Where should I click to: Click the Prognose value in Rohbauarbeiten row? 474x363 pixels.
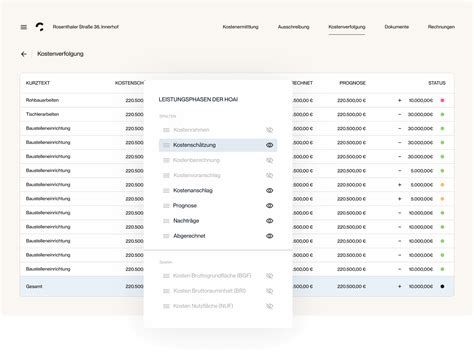coord(351,100)
